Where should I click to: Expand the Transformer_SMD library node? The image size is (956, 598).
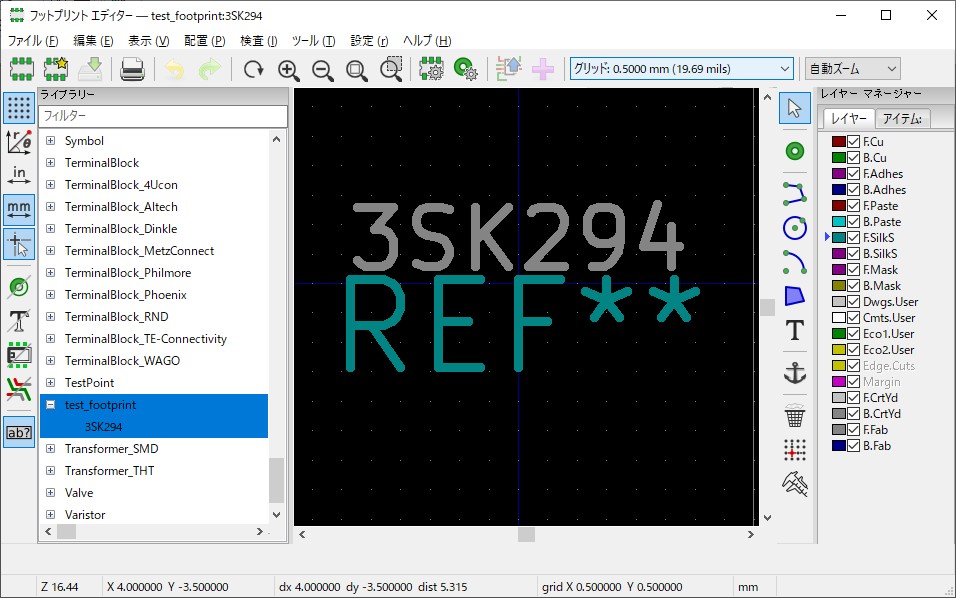[50, 449]
